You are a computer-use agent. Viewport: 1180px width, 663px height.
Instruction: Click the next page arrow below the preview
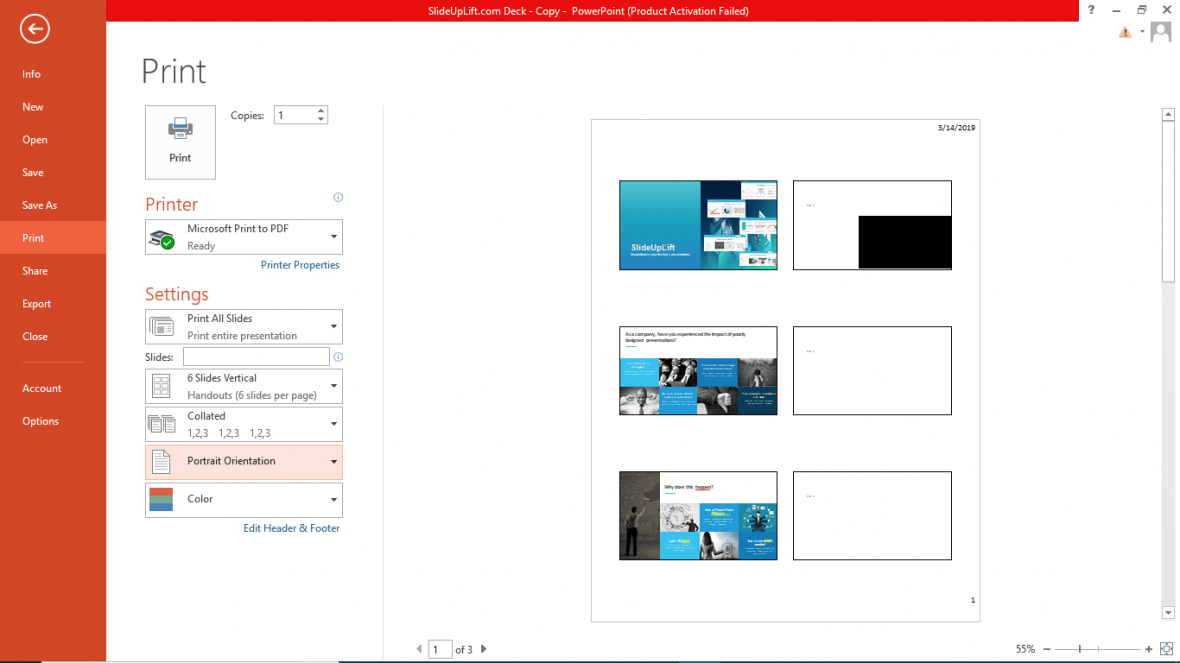coord(483,648)
